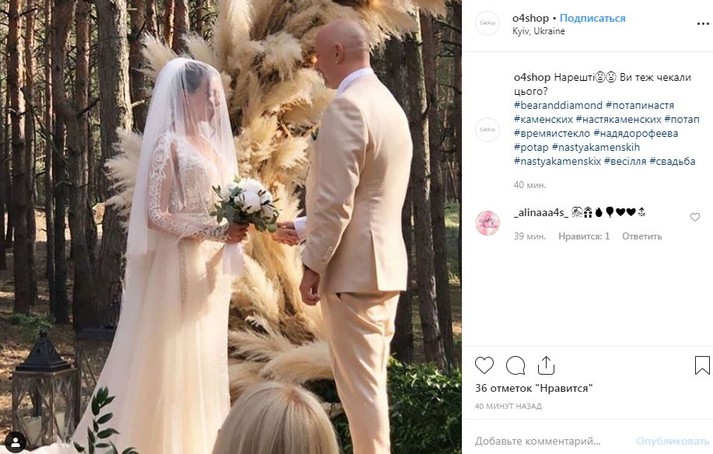713x454 pixels.
Task: Open the o4shop avatar beside the caption
Action: pyautogui.click(x=487, y=130)
